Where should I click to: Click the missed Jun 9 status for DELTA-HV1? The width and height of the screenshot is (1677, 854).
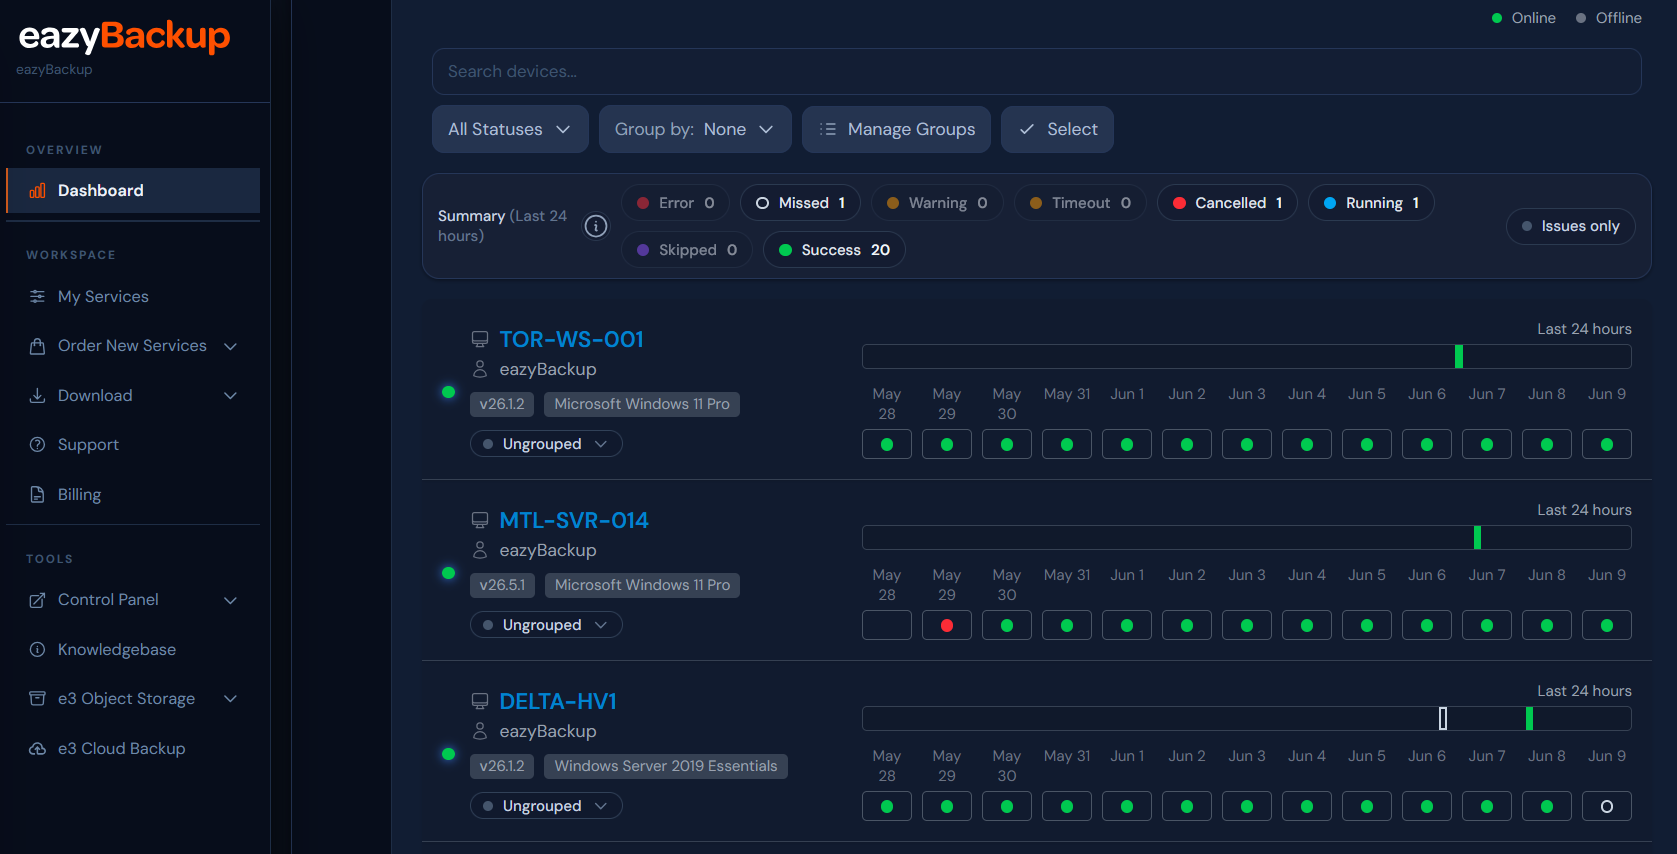(1607, 806)
